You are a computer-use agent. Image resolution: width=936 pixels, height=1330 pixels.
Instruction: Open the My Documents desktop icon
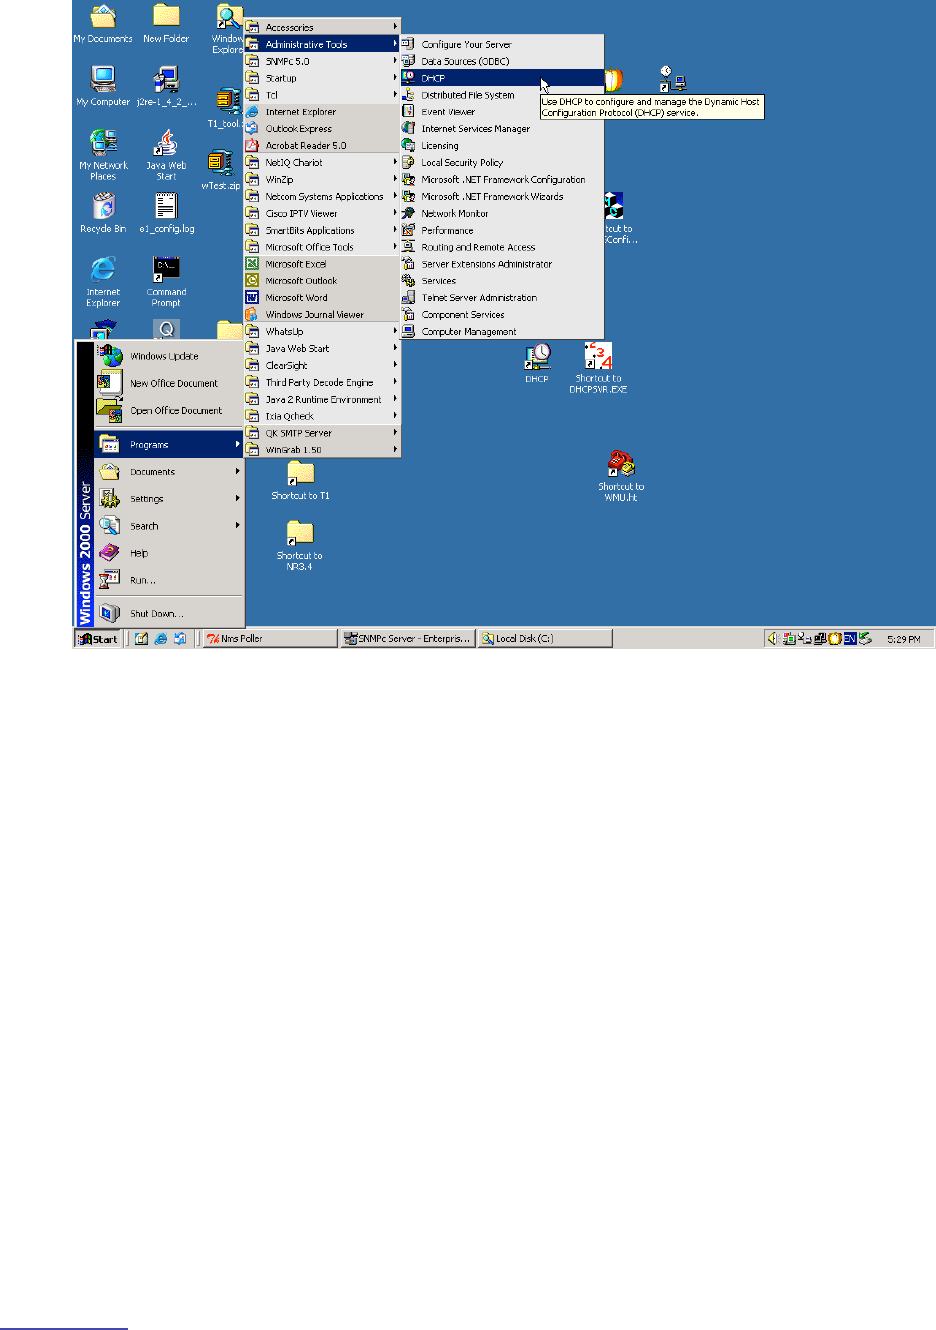click(103, 24)
